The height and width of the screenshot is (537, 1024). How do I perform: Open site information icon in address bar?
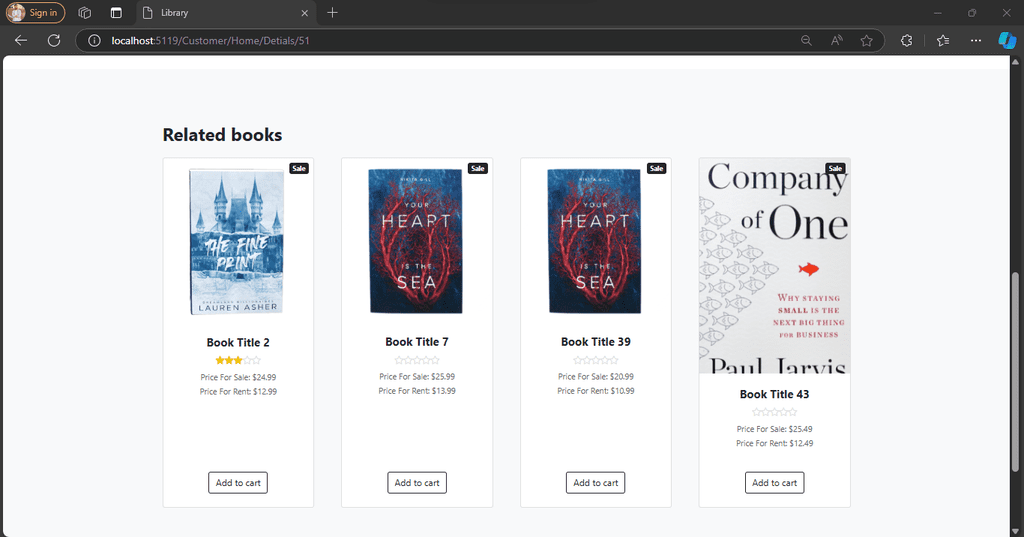94,41
